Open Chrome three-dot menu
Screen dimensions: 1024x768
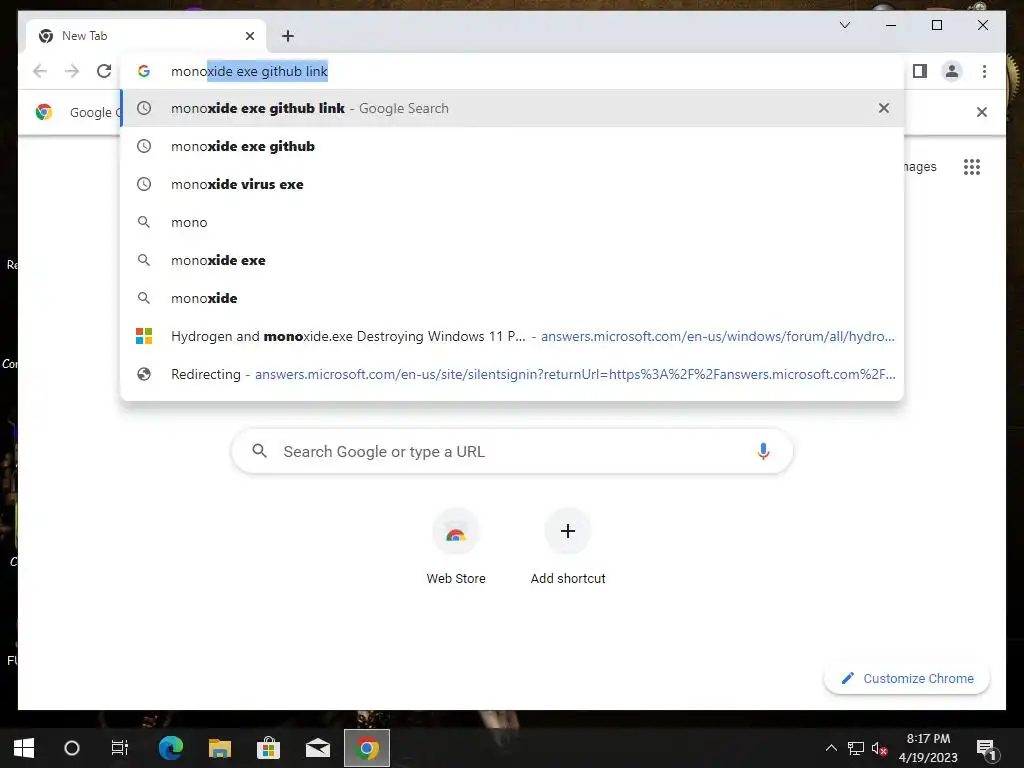984,71
